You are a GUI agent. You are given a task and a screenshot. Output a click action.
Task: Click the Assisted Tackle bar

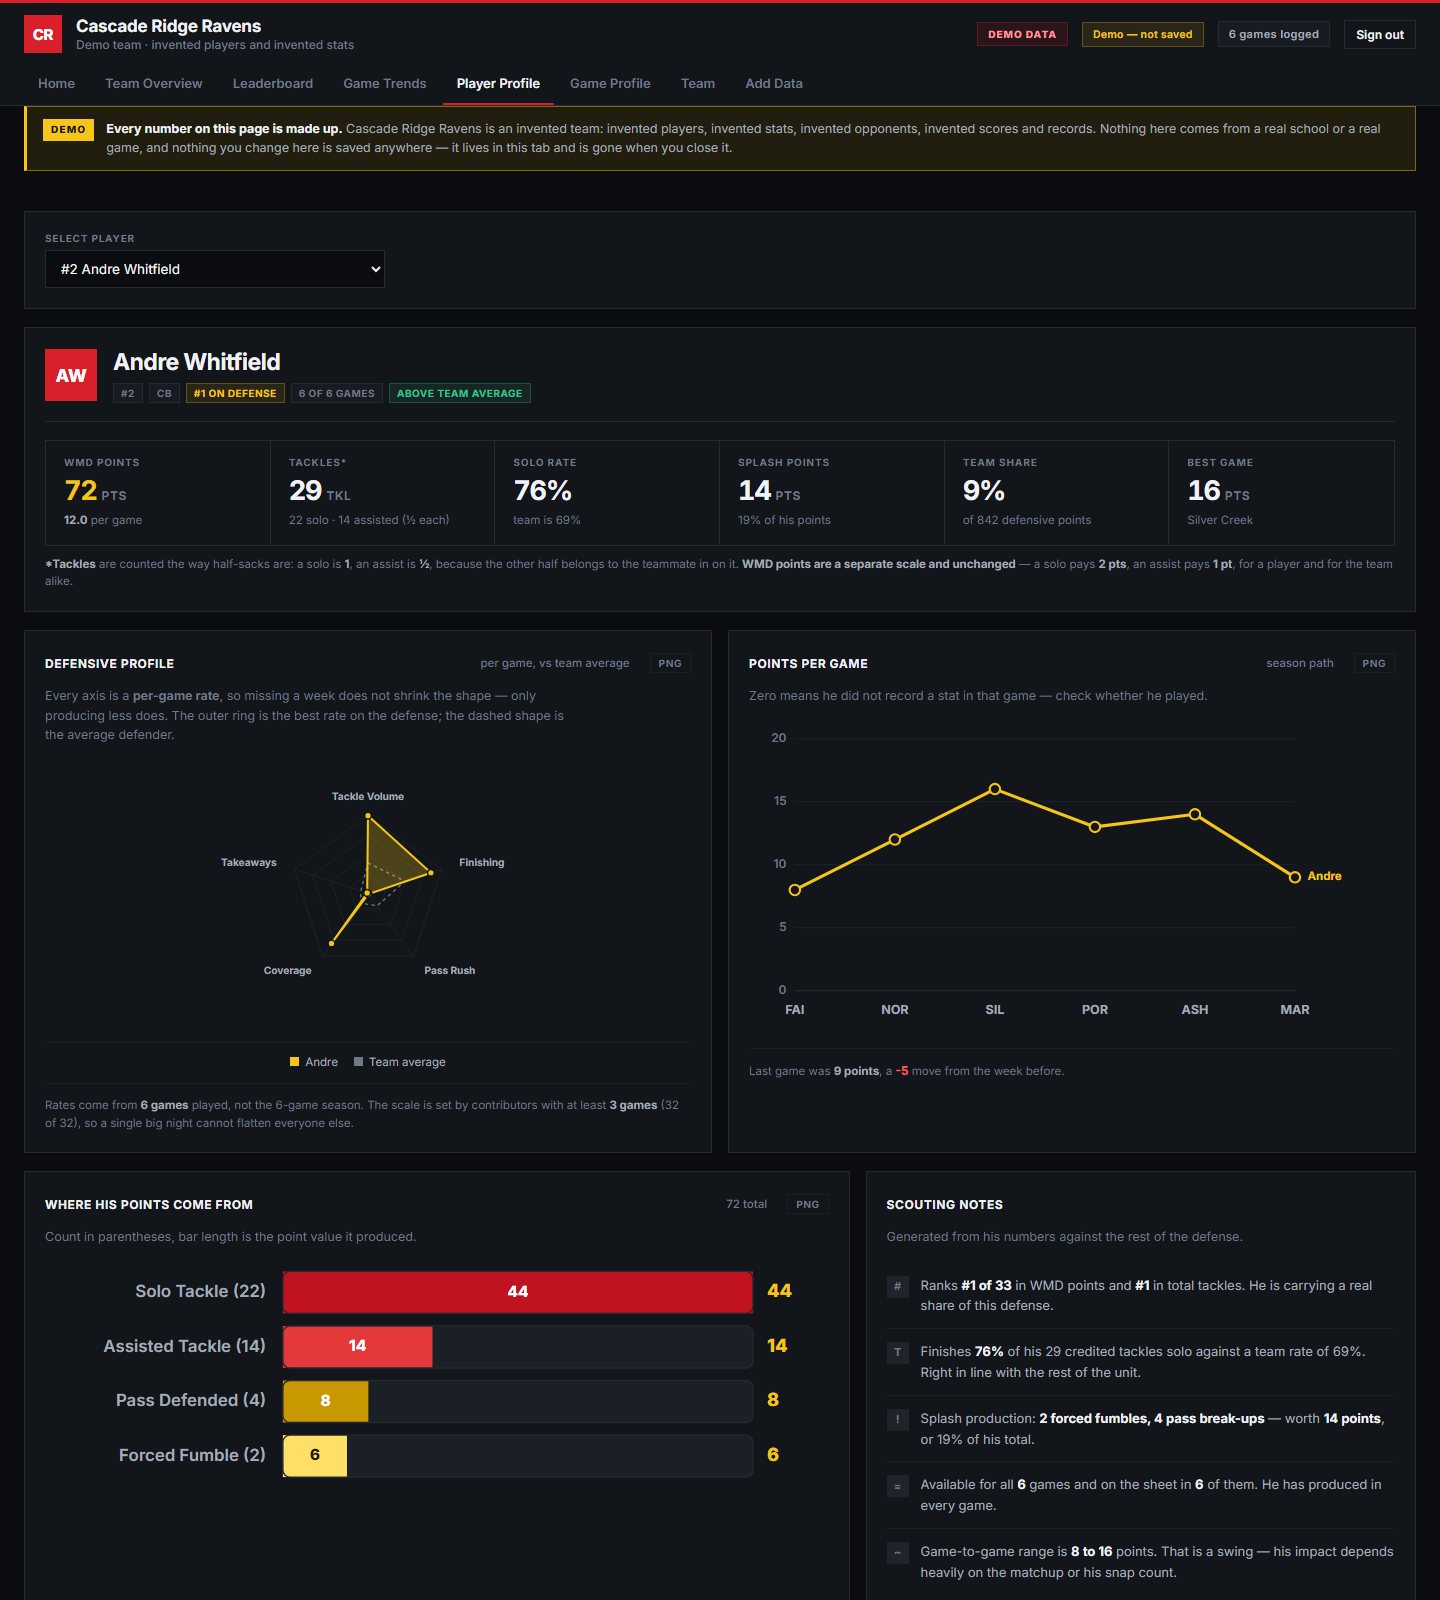pos(358,1346)
